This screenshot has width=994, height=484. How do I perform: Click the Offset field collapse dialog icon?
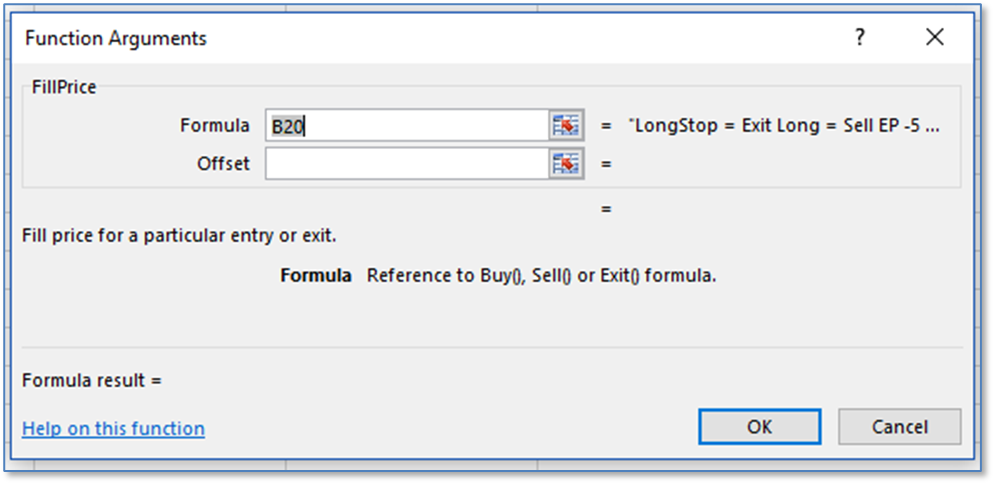tap(566, 164)
